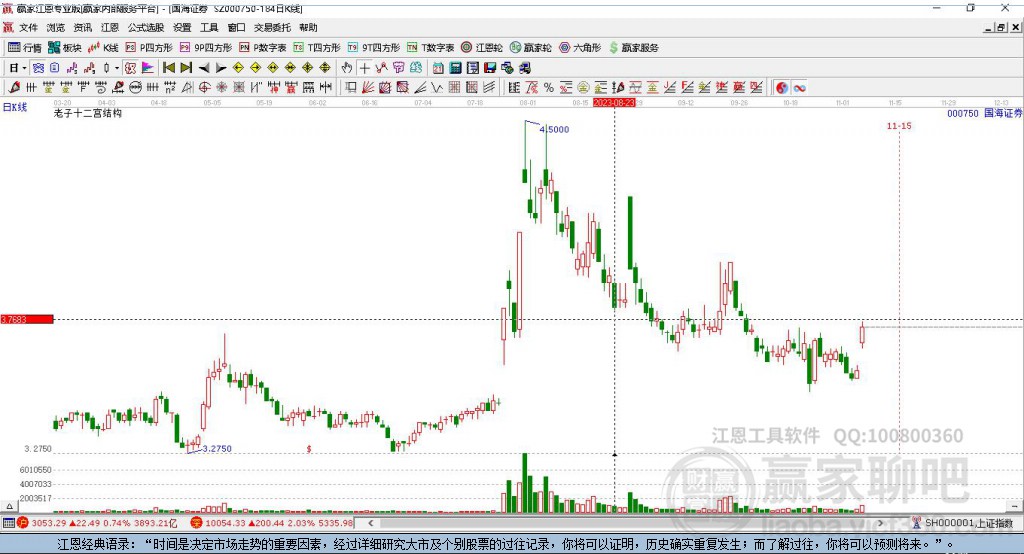Viewport: 1024px width, 554px height.
Task: Click the volume panel up-triangle expander
Action: tap(9, 506)
